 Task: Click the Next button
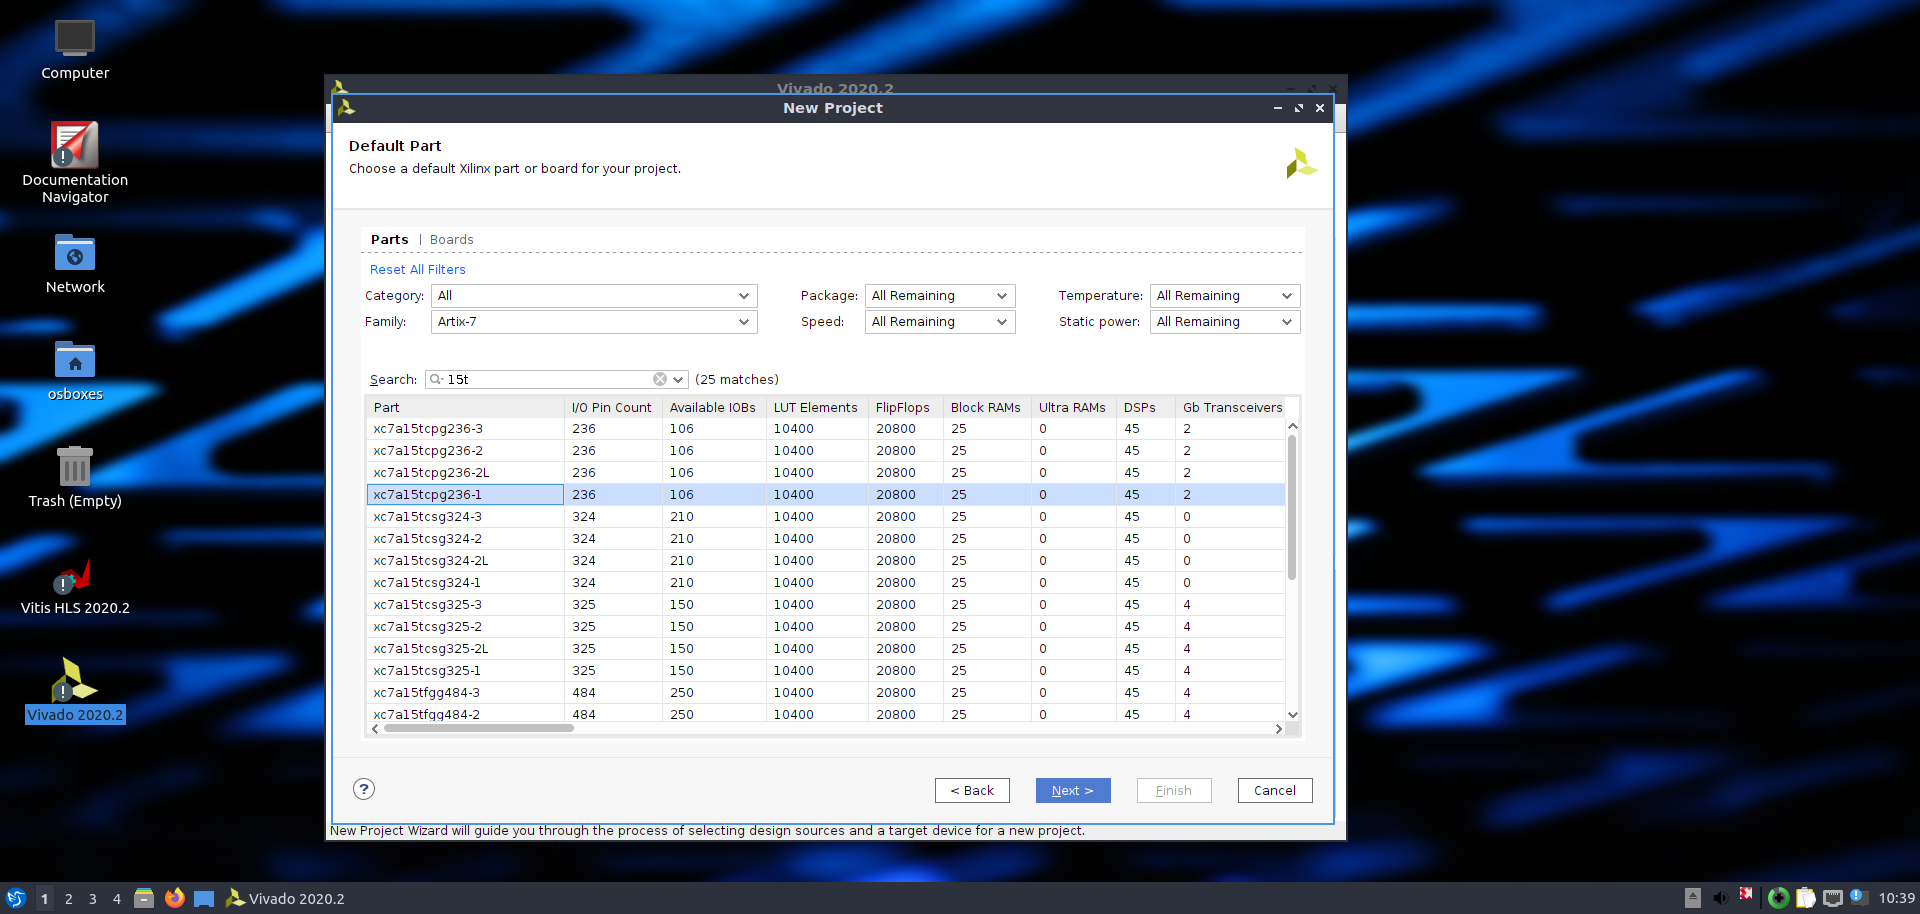point(1073,790)
